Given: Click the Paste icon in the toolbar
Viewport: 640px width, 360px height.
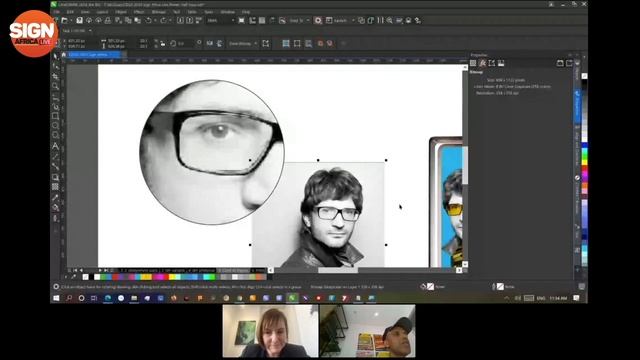Looking at the screenshot, I should coord(138,20).
